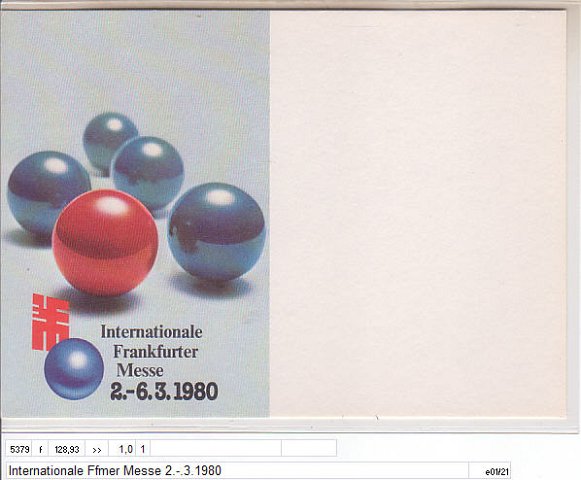The image size is (581, 480).
Task: Click the scanned Frankfurter Messe postcard image
Action: (x=283, y=214)
